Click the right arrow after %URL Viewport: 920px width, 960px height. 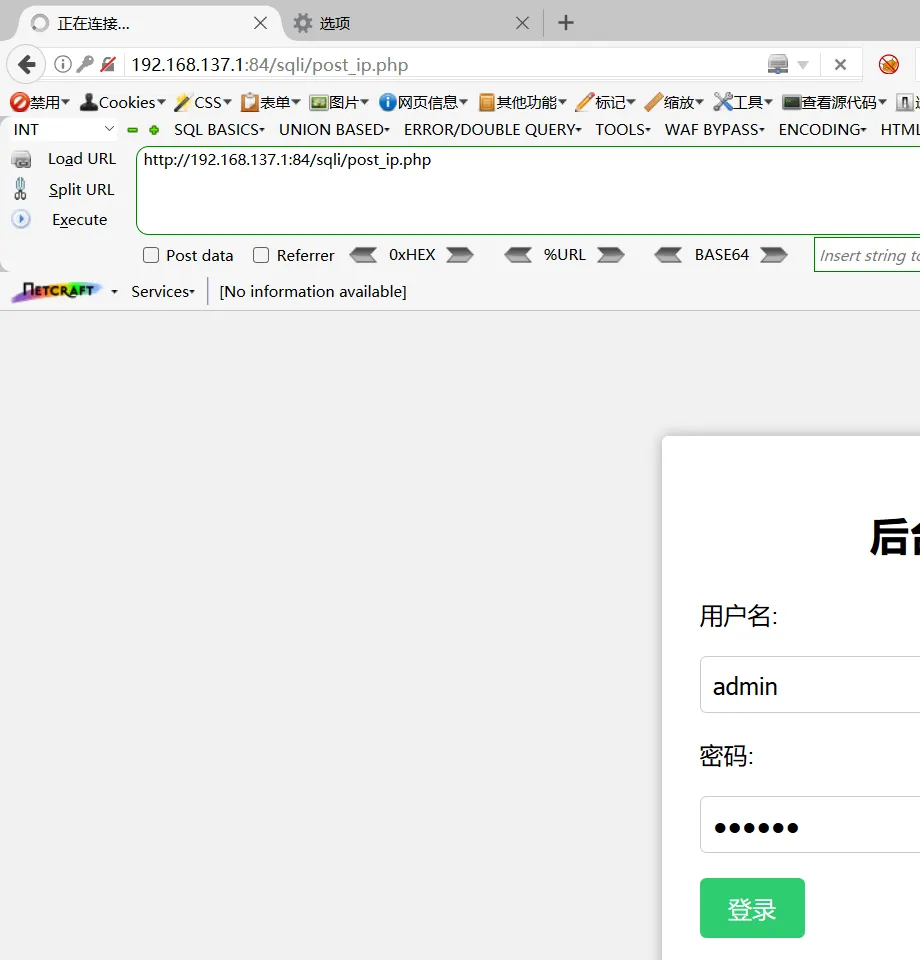(610, 255)
